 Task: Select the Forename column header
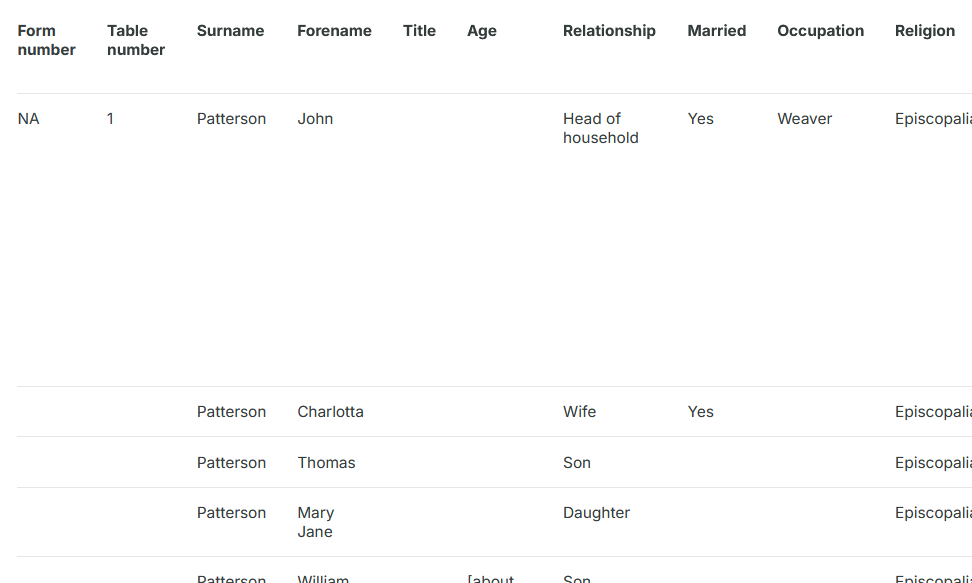click(334, 31)
